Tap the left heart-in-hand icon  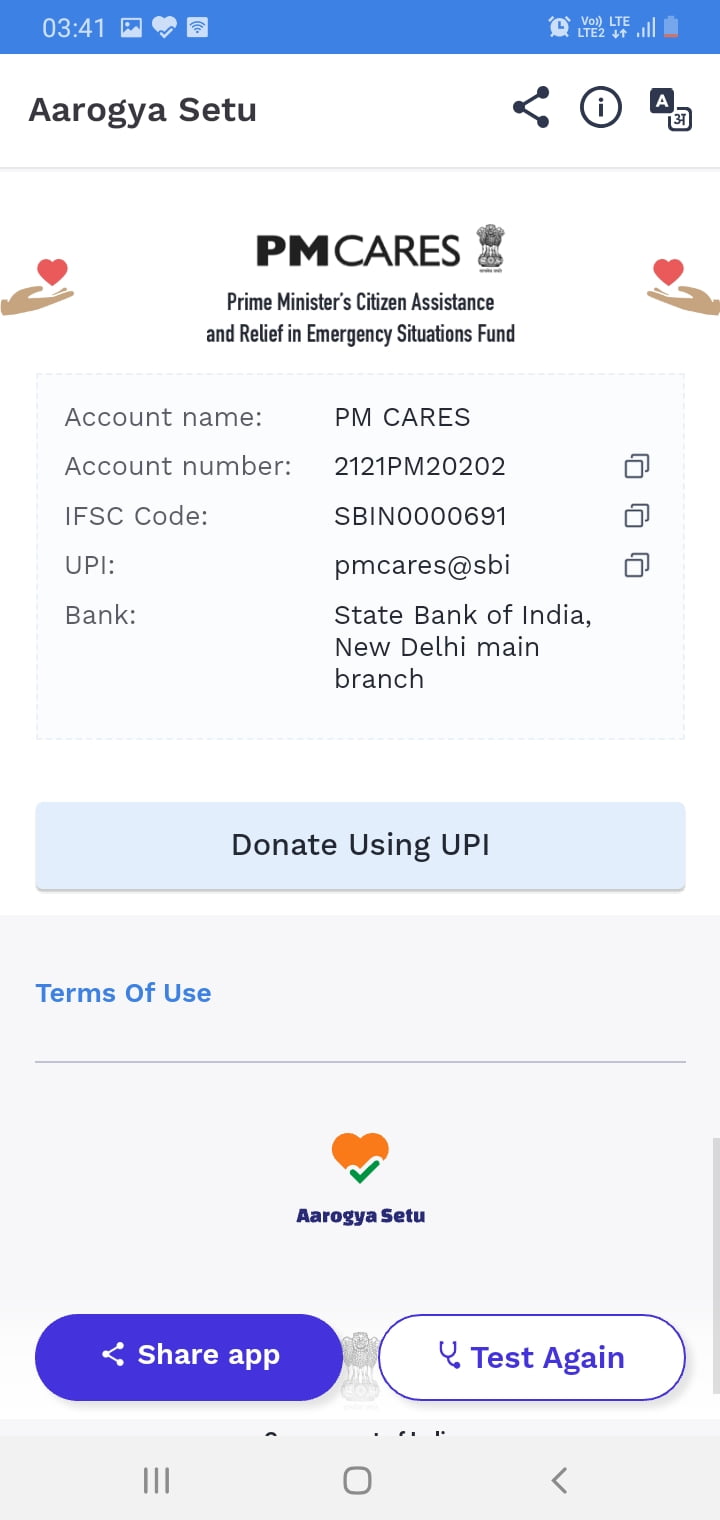40,287
